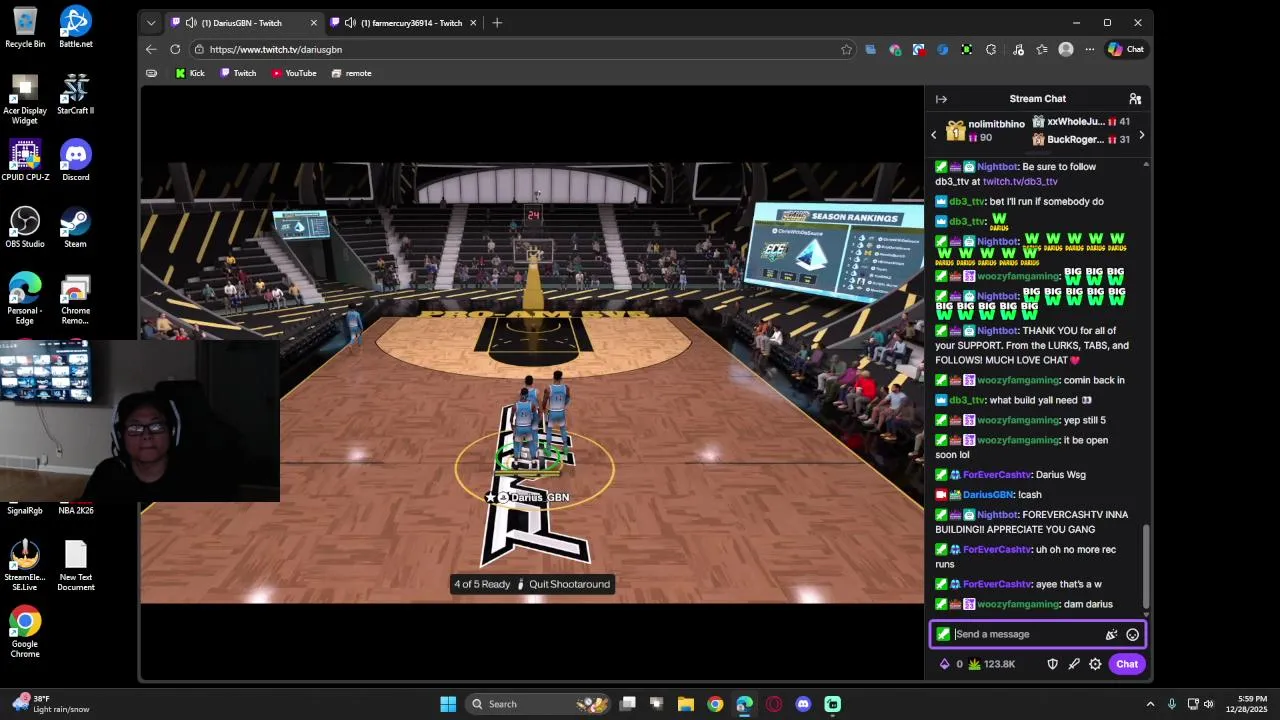Screen dimensions: 1280x720
Task: Click the stream video player
Action: click(532, 382)
